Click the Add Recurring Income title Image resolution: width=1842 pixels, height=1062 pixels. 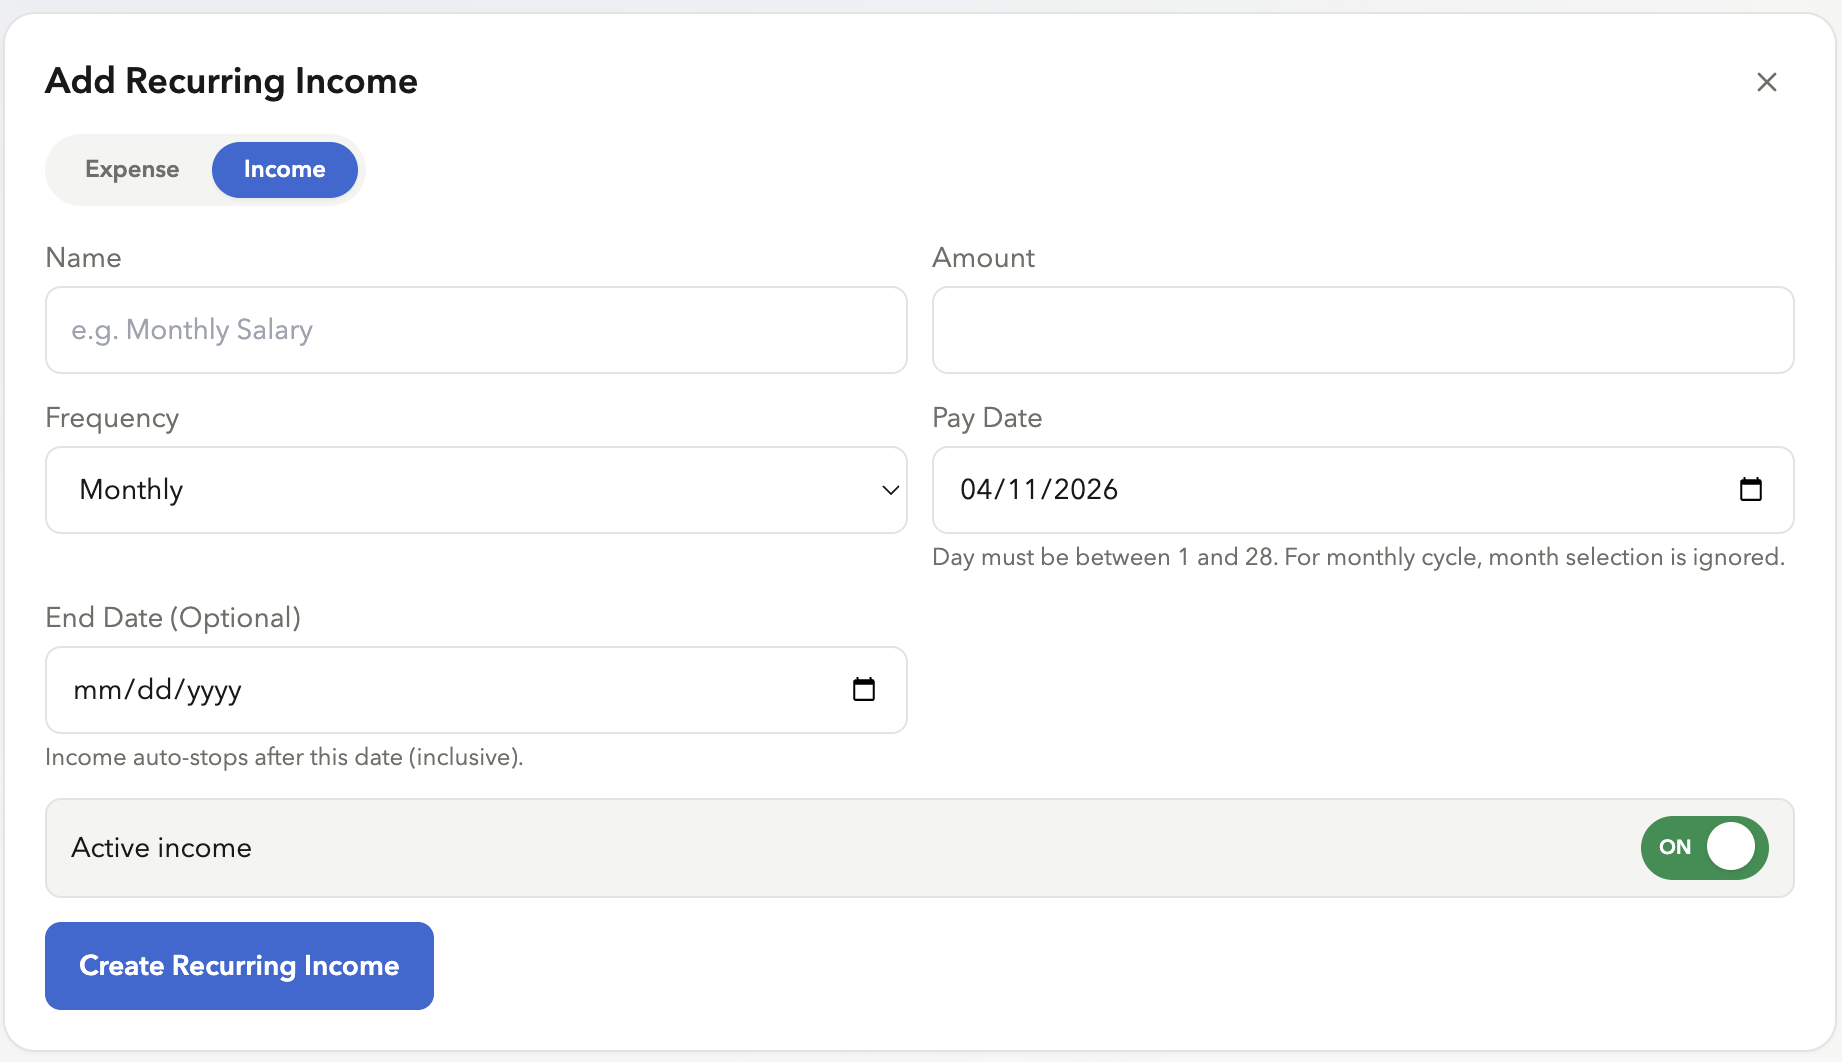[230, 80]
